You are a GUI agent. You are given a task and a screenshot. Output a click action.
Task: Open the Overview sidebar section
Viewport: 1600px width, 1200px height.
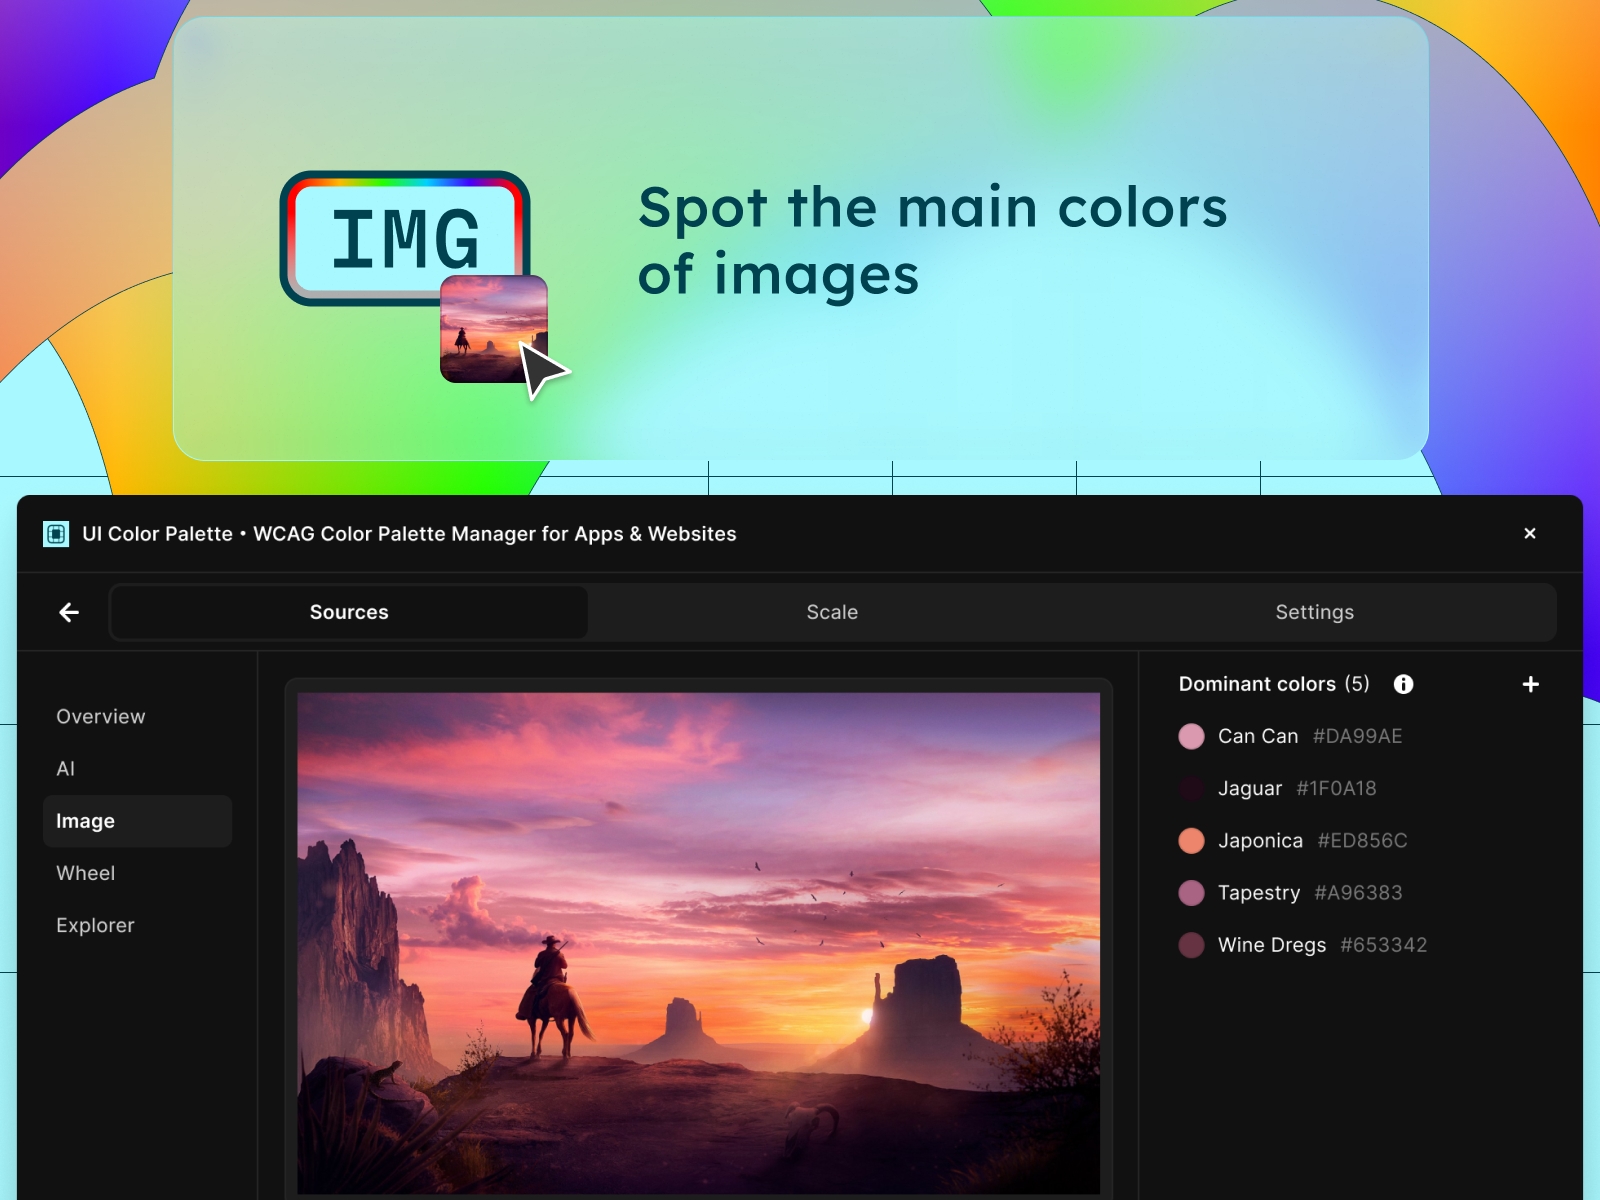100,716
